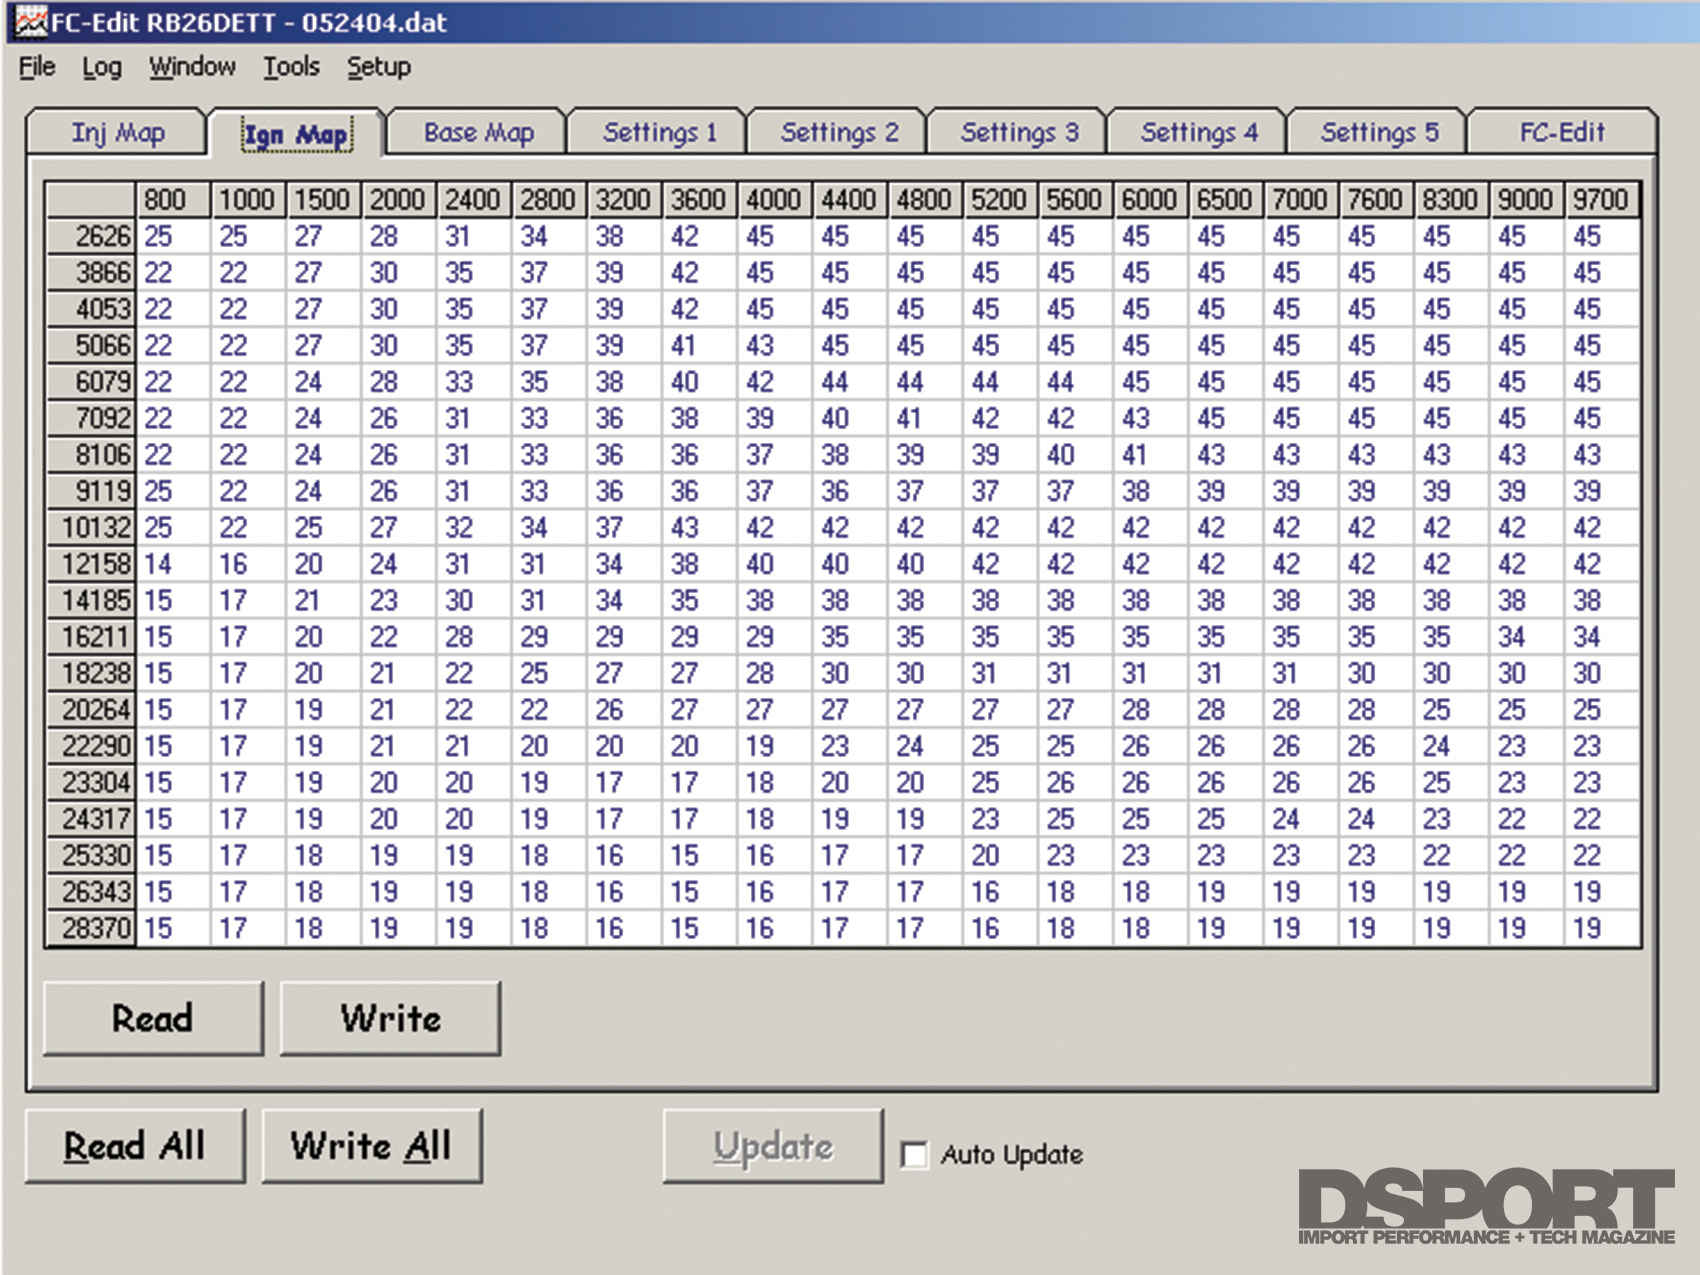Viewport: 1700px width, 1275px height.
Task: Click the Read All button
Action: pos(135,1146)
